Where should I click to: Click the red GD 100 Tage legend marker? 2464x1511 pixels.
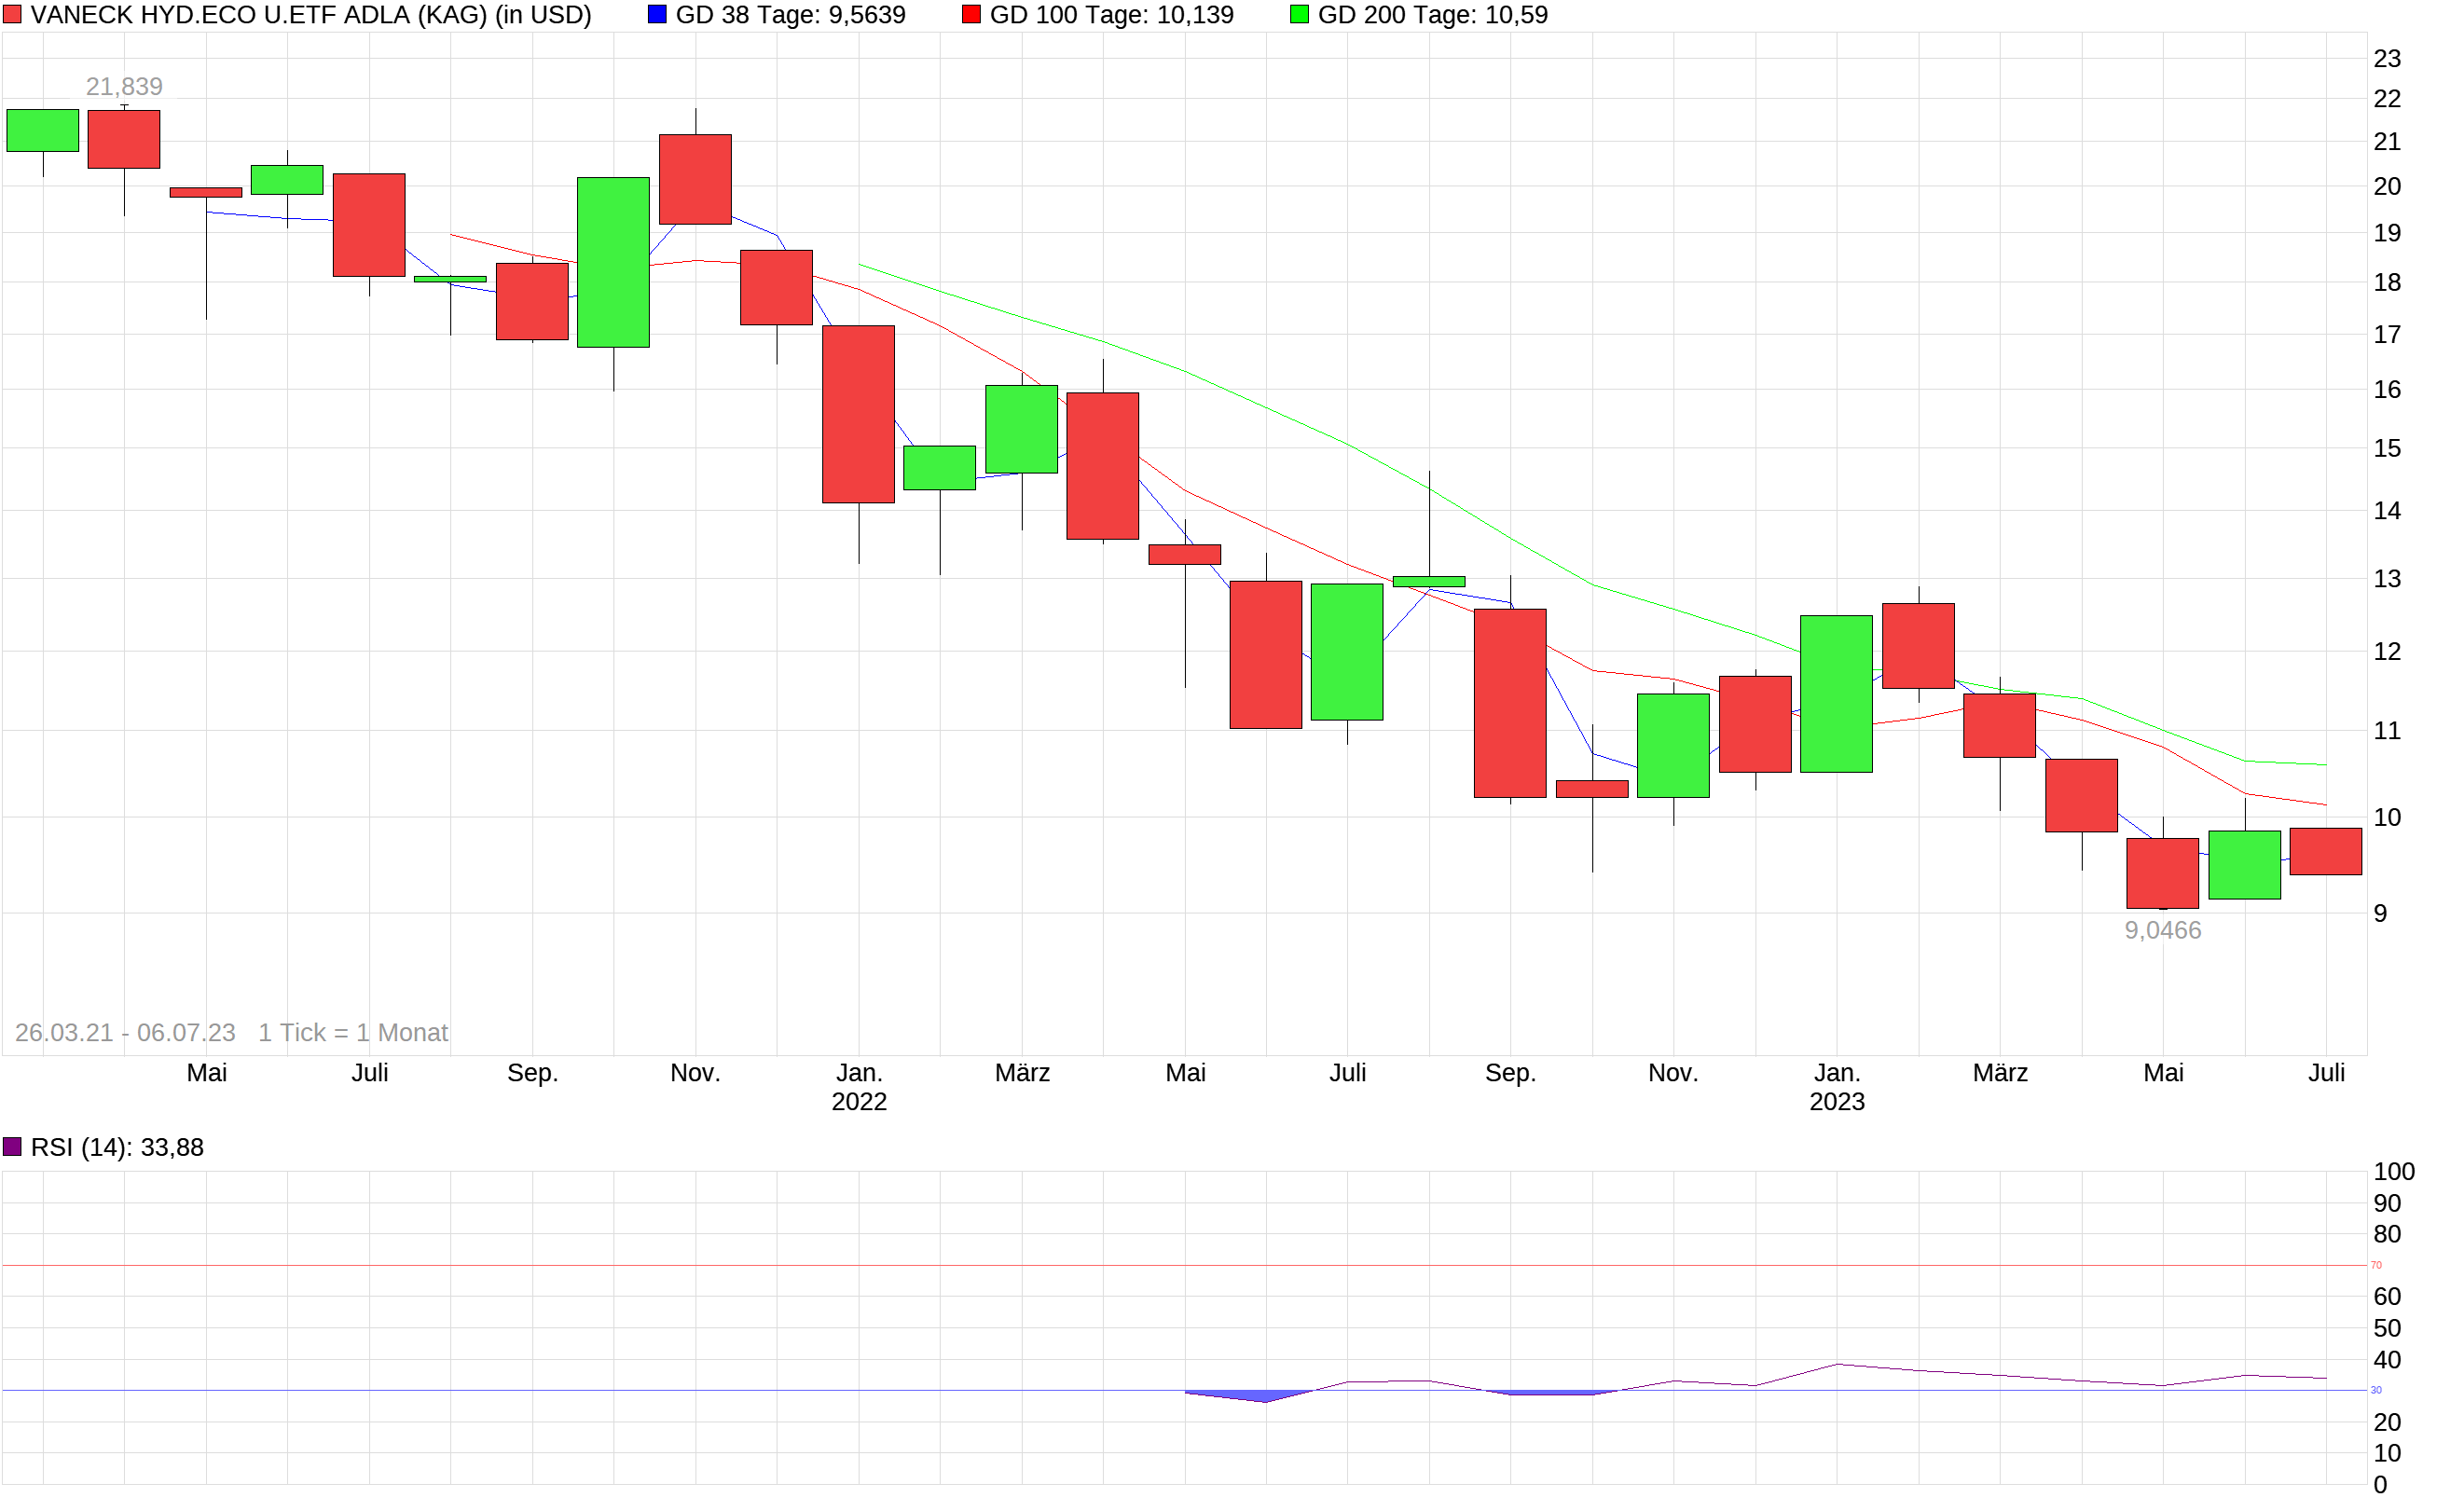[971, 14]
